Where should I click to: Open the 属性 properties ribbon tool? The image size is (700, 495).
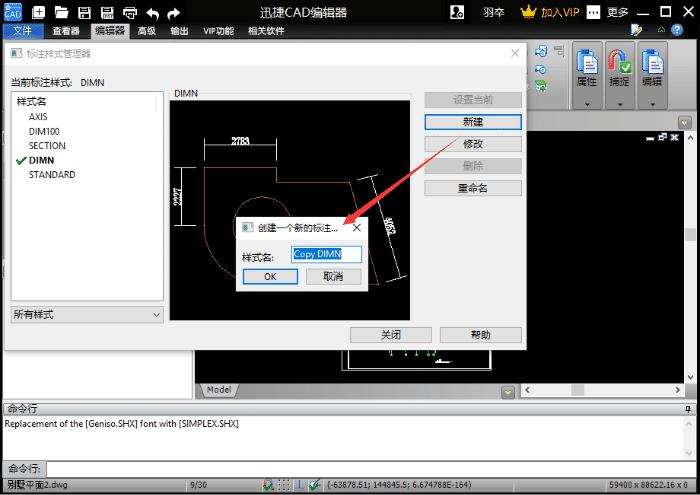point(587,70)
